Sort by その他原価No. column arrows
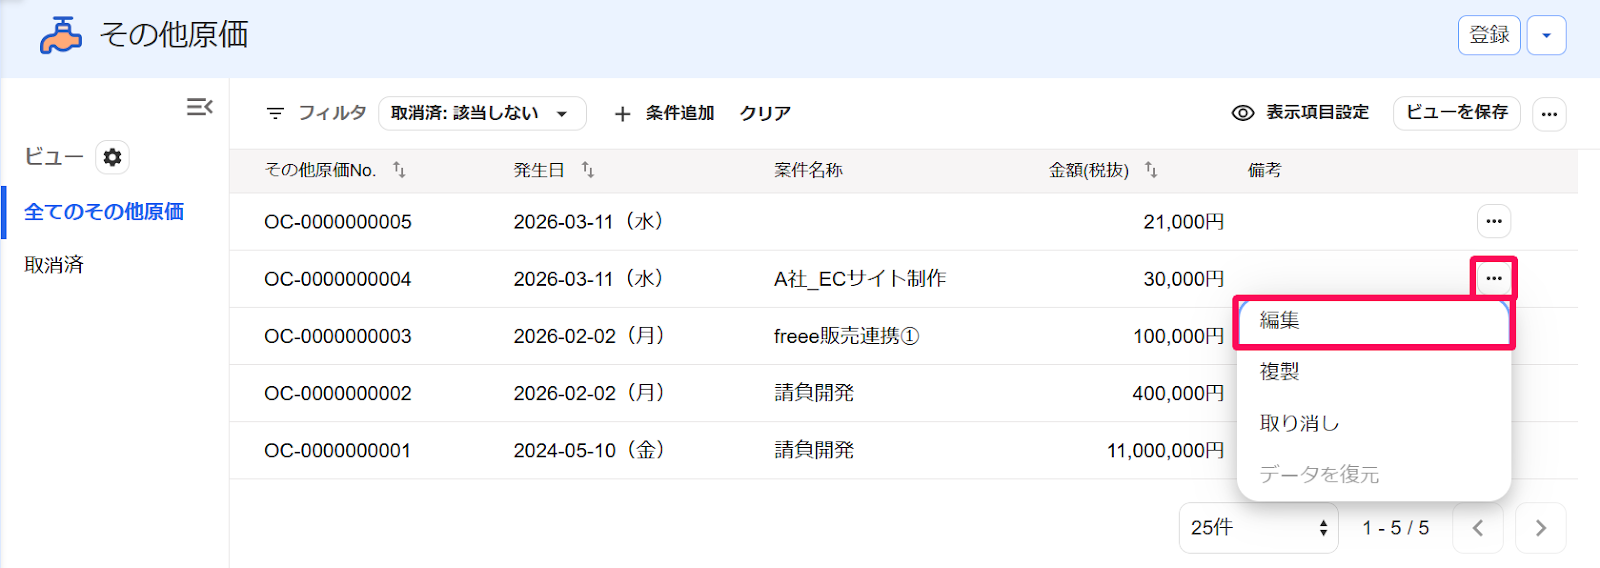Image resolution: width=1600 pixels, height=568 pixels. point(399,170)
